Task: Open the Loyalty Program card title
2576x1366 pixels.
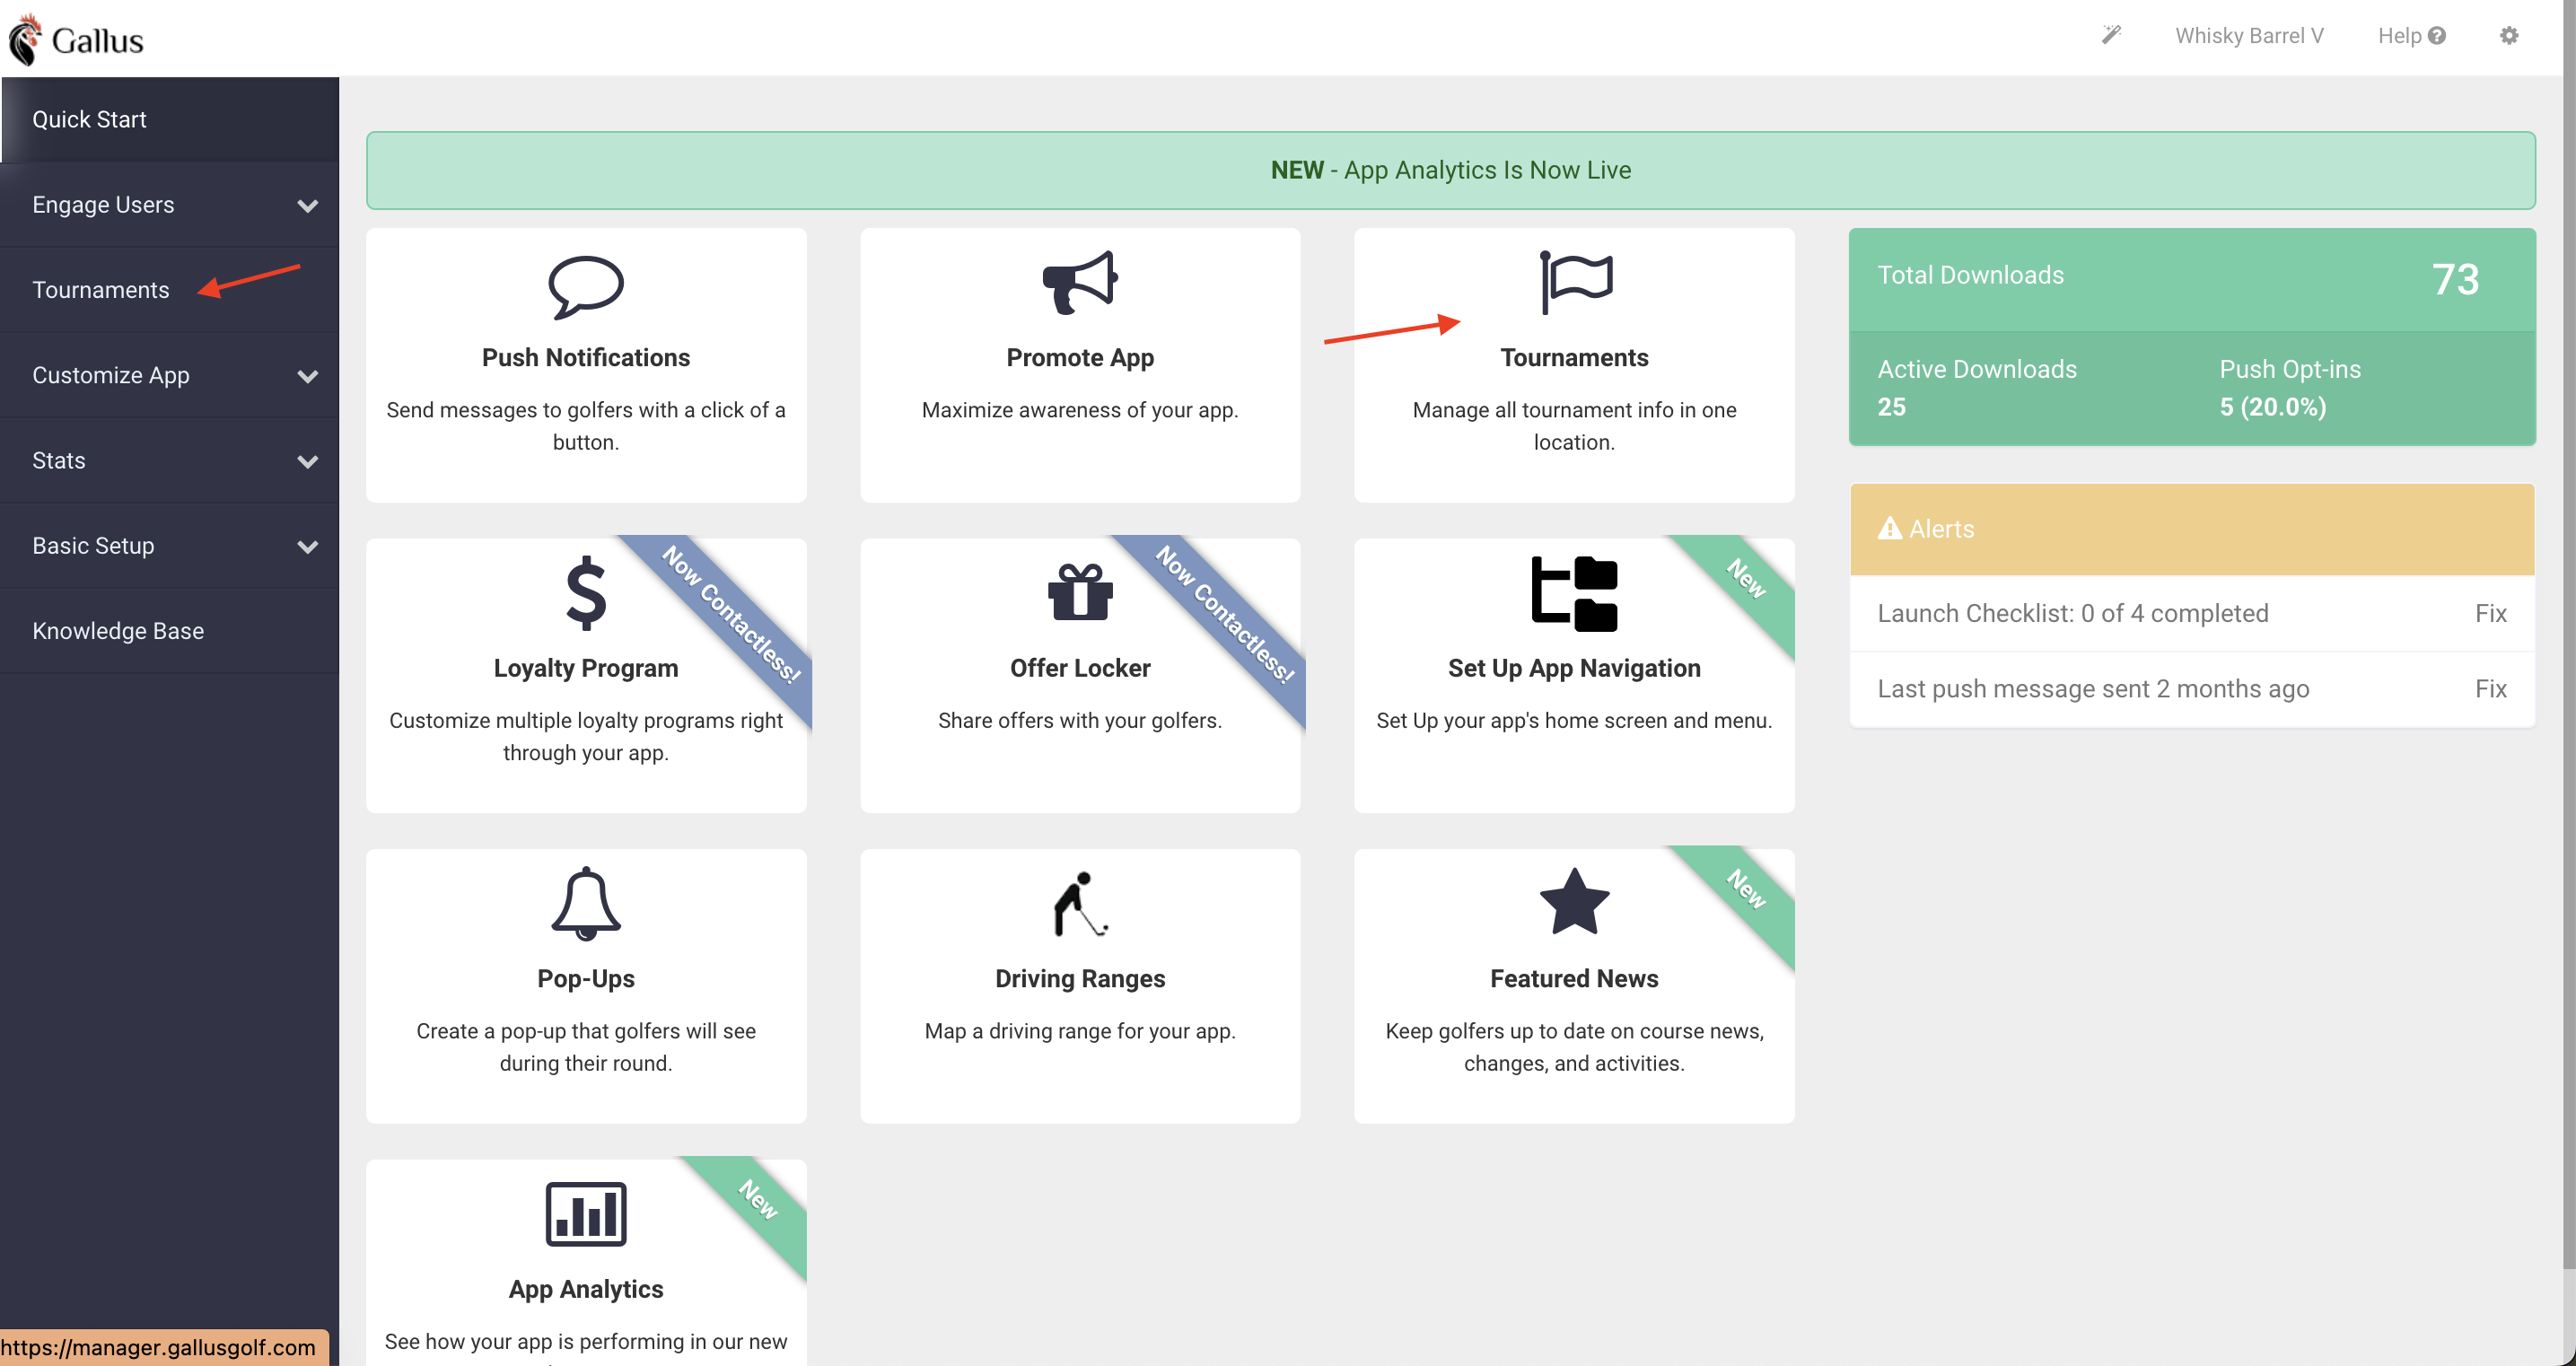Action: point(586,669)
